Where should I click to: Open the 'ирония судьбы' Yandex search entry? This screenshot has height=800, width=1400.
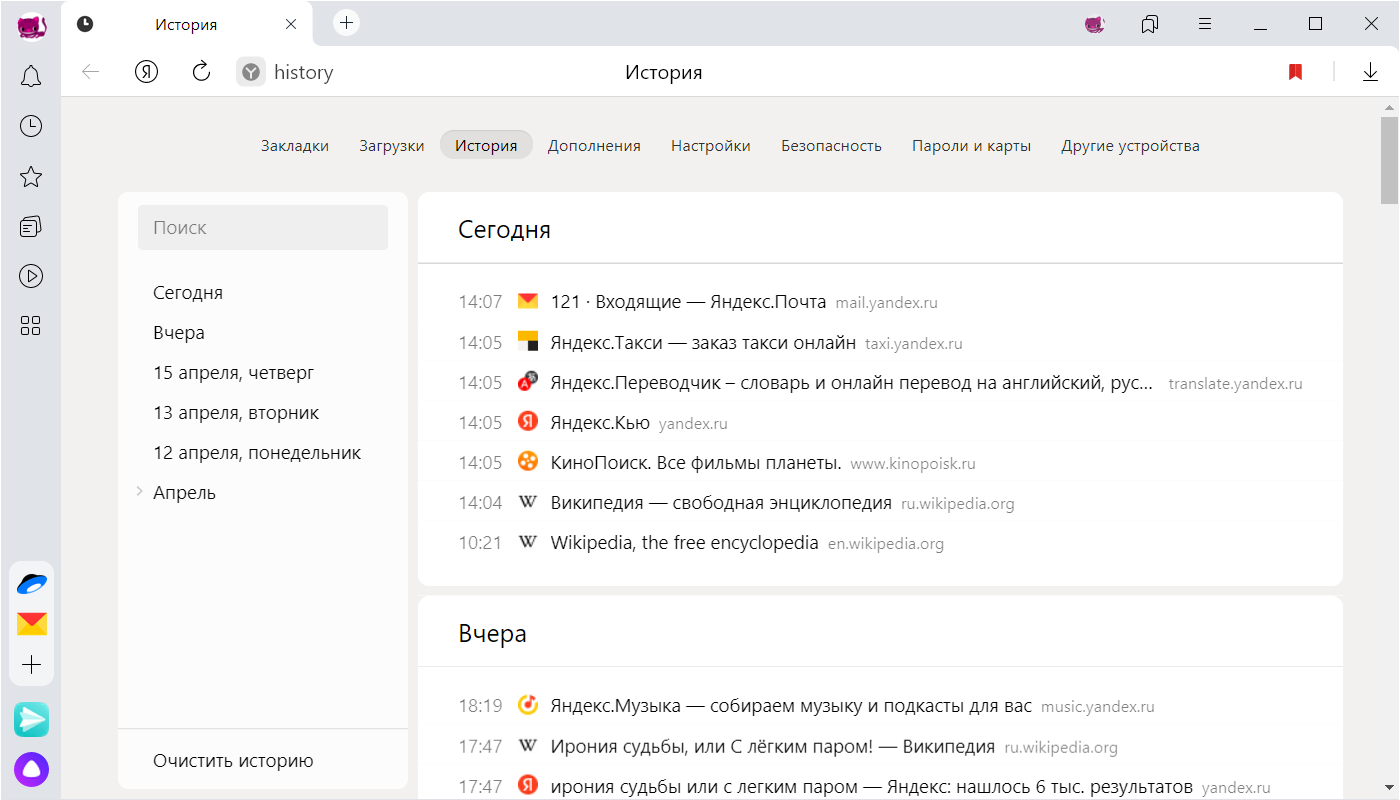872,786
